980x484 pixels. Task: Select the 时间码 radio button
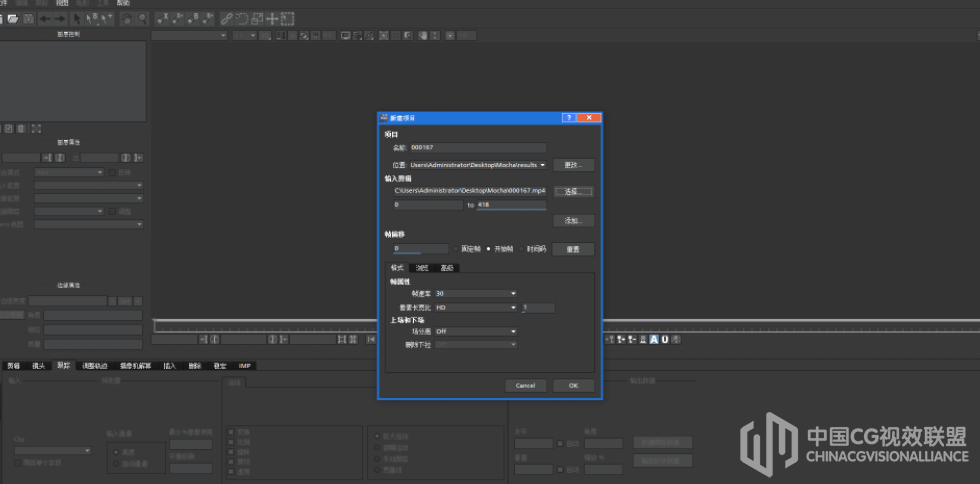point(521,249)
